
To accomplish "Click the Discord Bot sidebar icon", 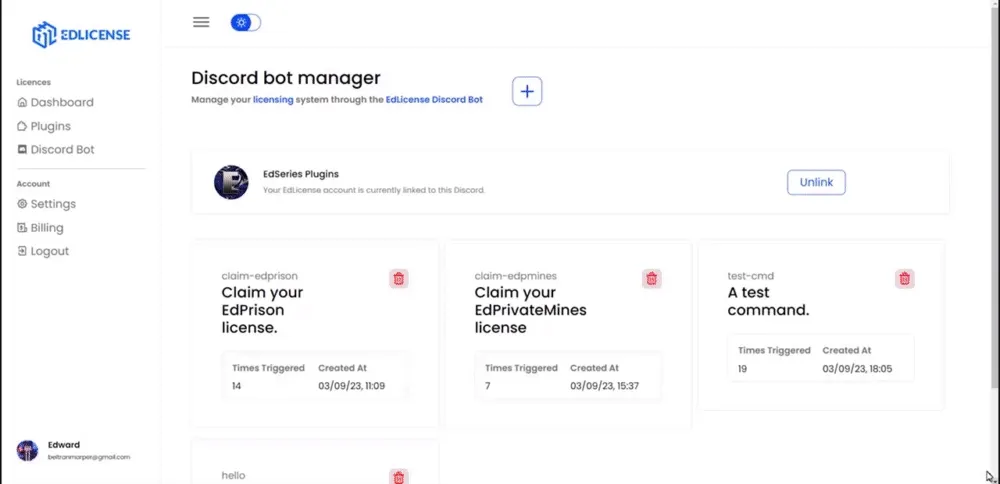I will [22, 150].
